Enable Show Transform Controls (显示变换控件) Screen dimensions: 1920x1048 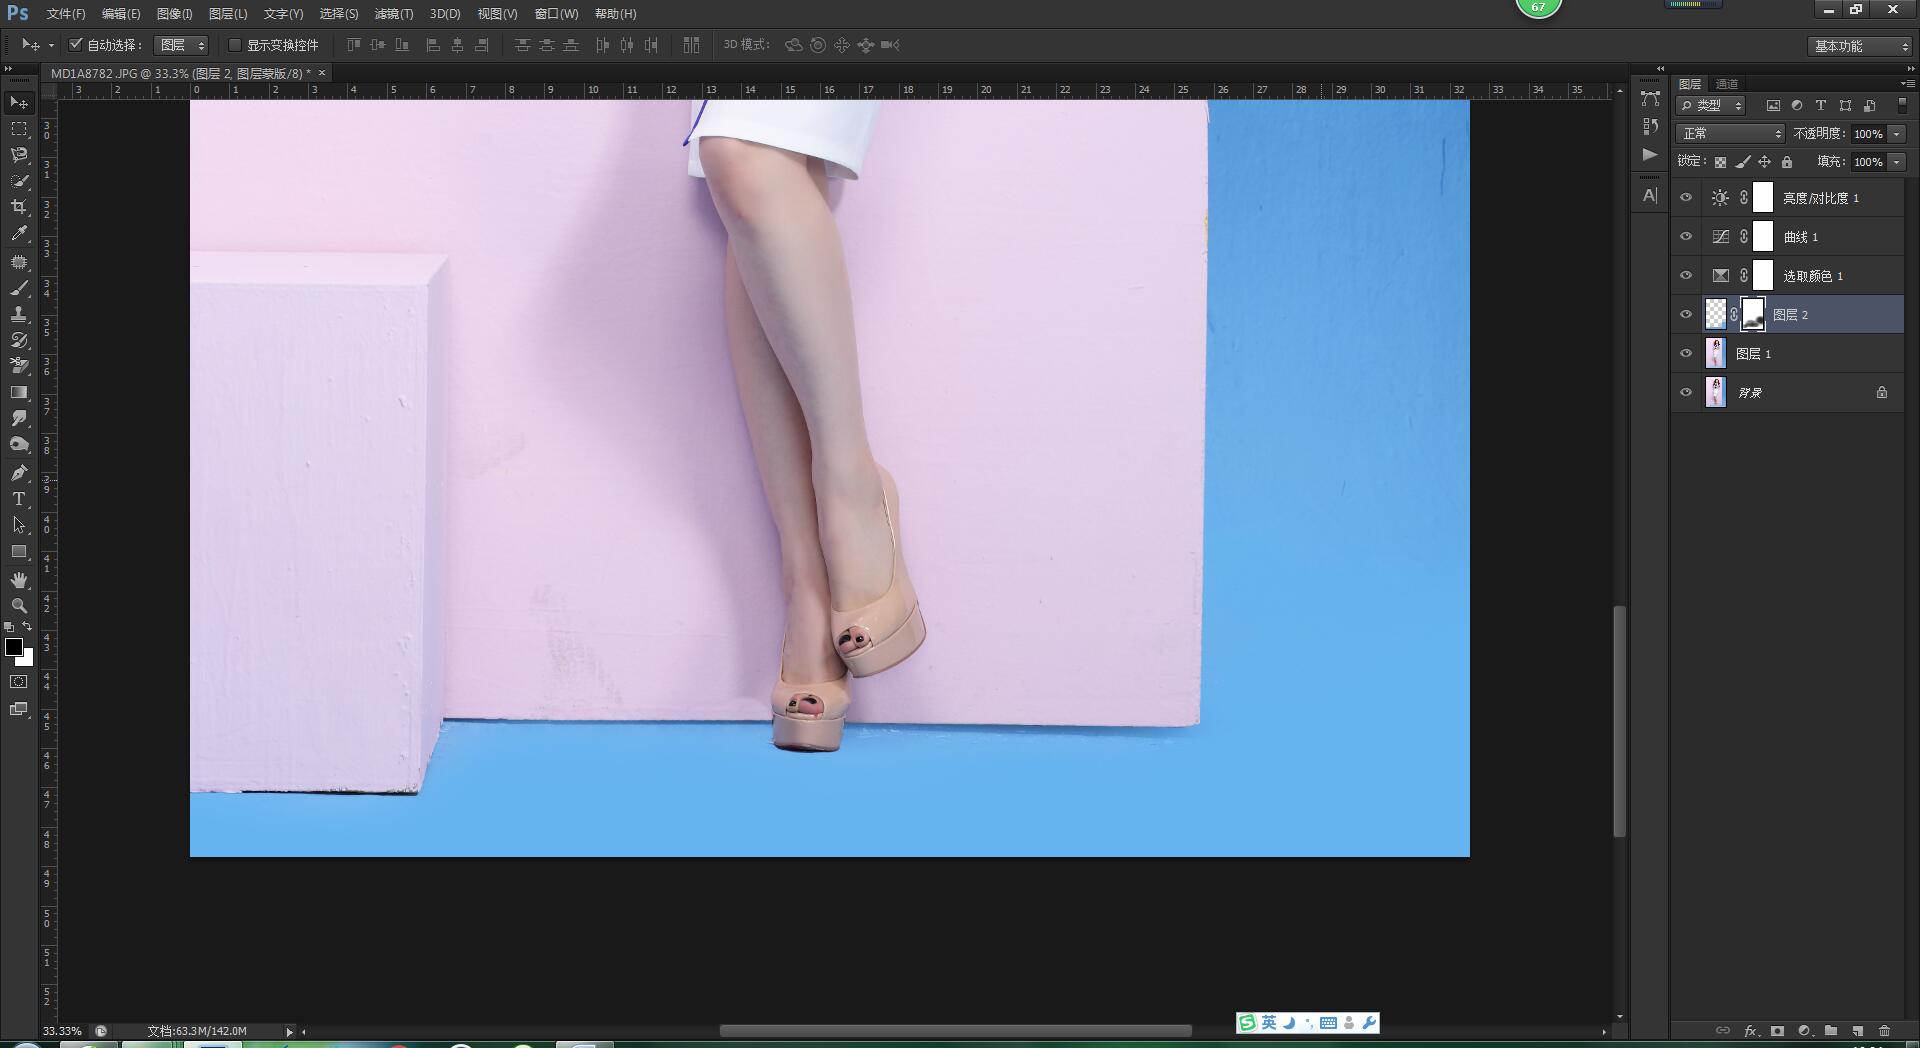click(x=235, y=45)
